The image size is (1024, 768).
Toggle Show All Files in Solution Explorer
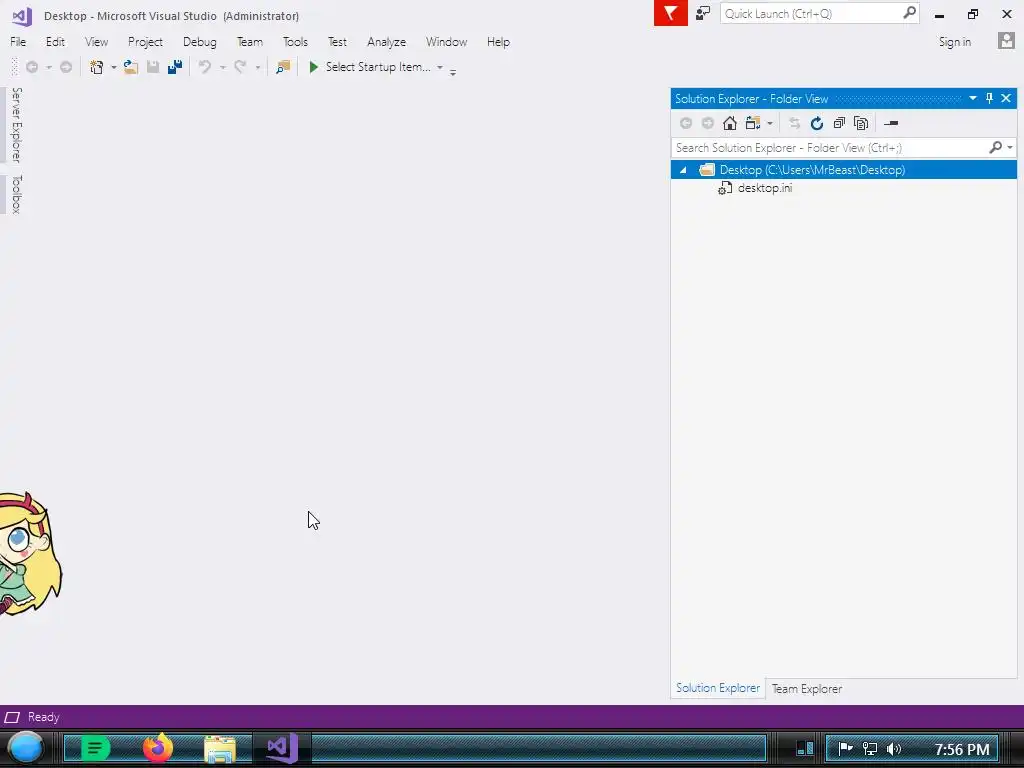pos(861,123)
